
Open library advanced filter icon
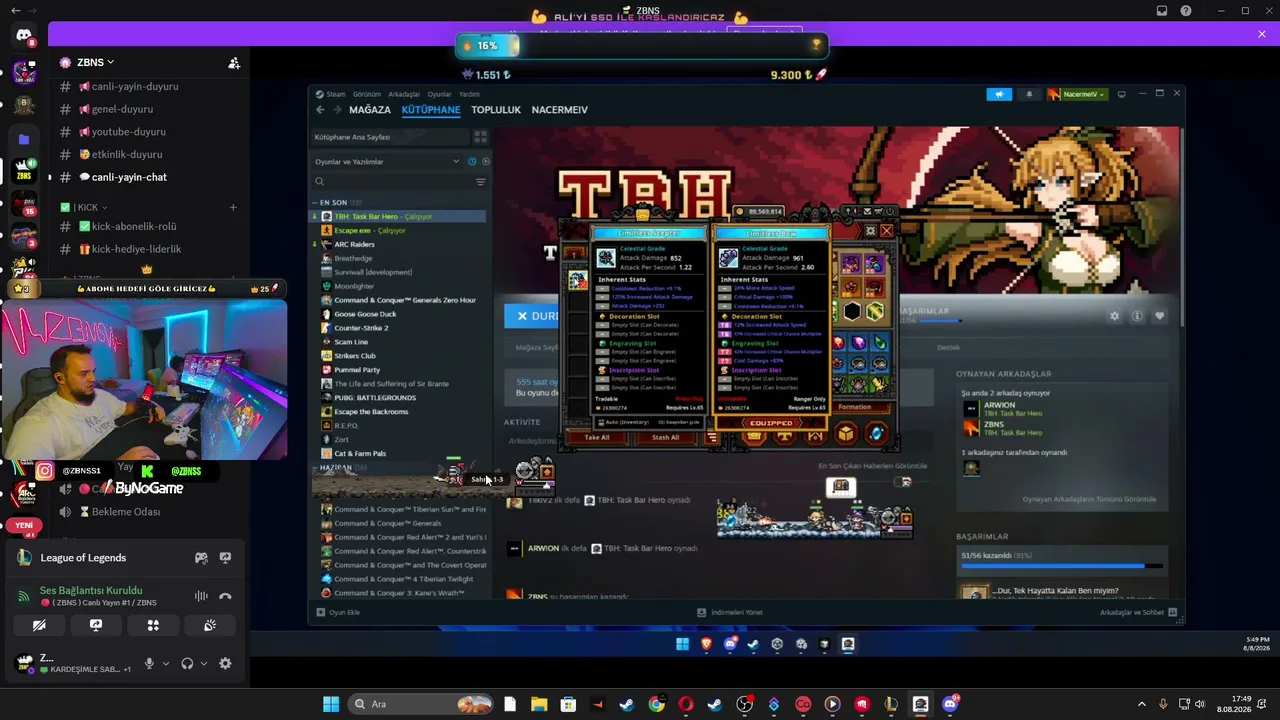coord(480,182)
